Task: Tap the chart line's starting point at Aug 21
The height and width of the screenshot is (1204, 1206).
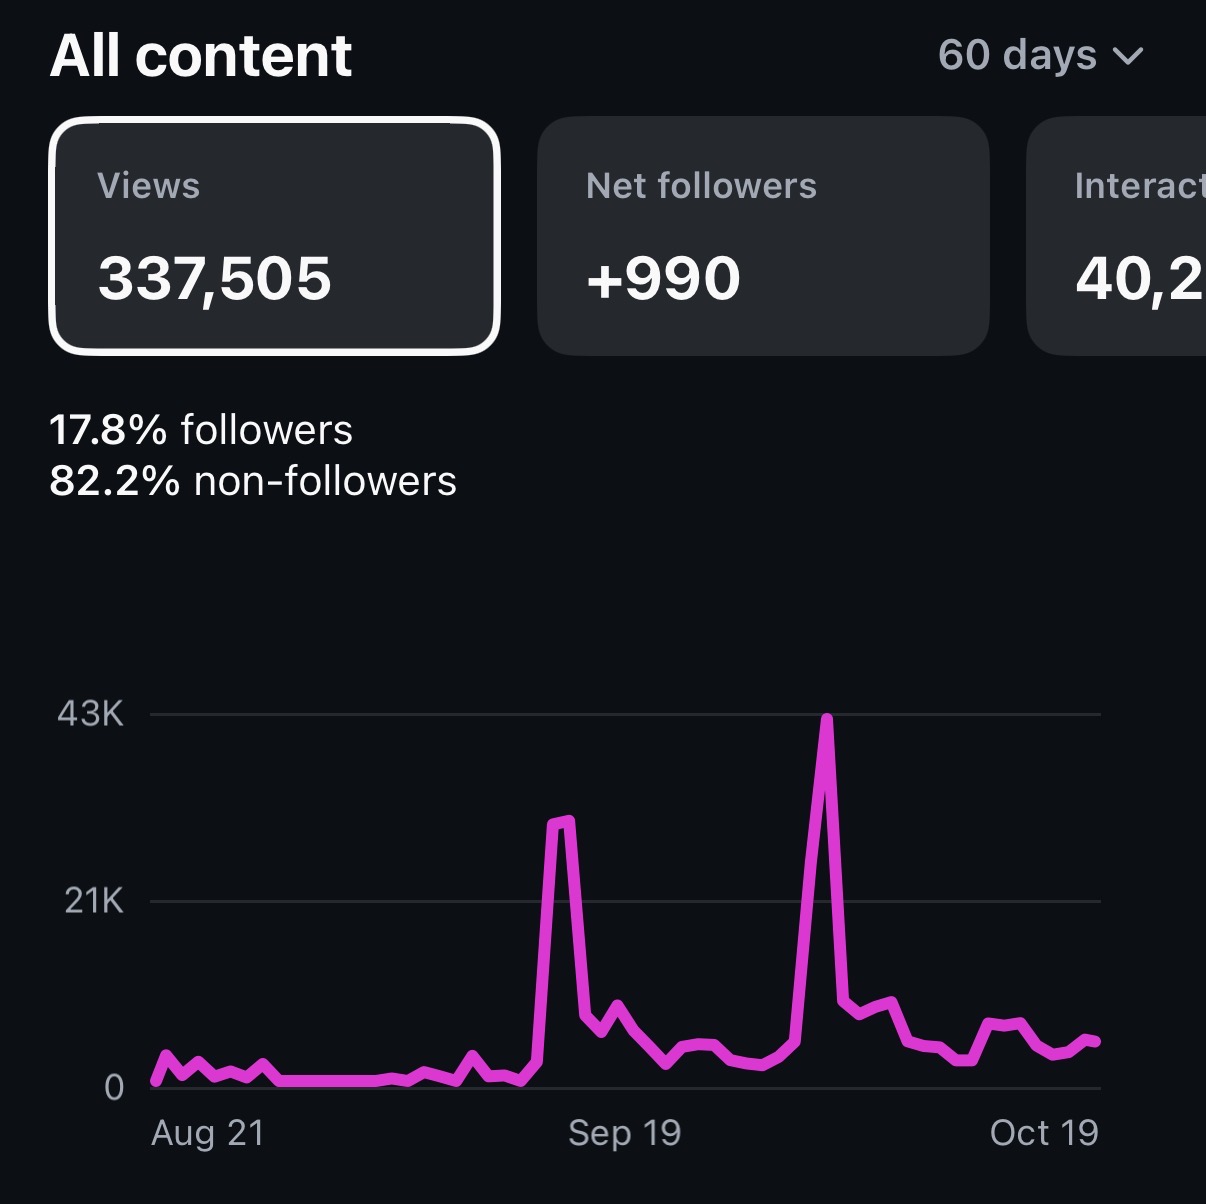Action: point(156,1080)
